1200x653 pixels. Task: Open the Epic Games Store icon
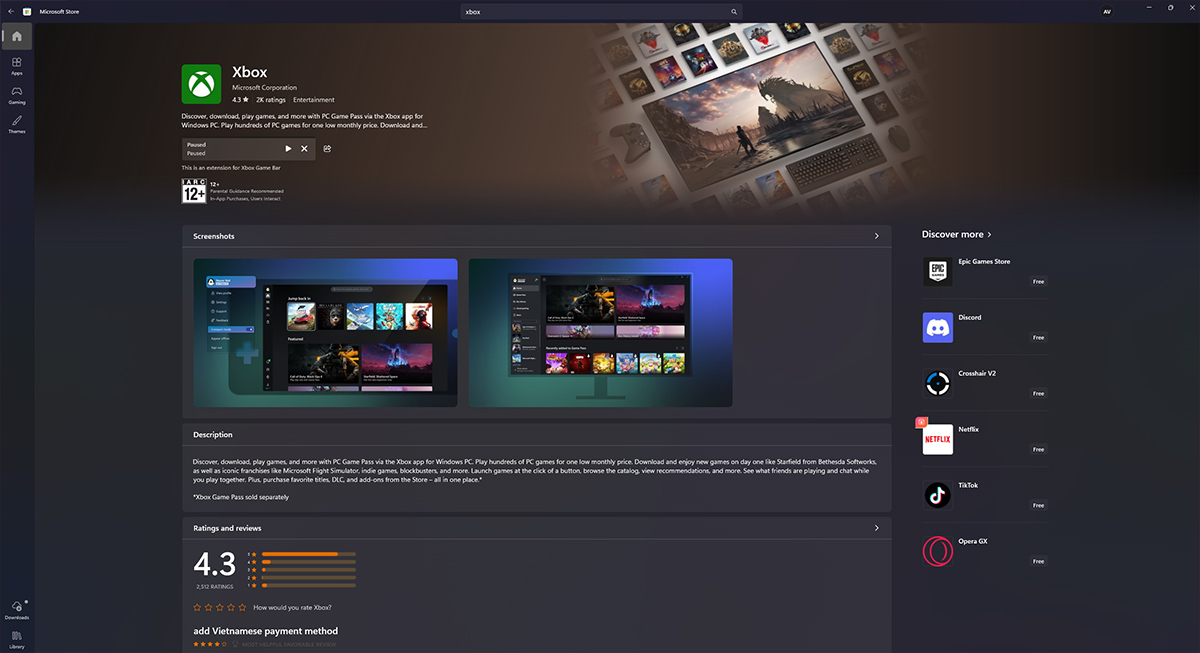tap(937, 271)
